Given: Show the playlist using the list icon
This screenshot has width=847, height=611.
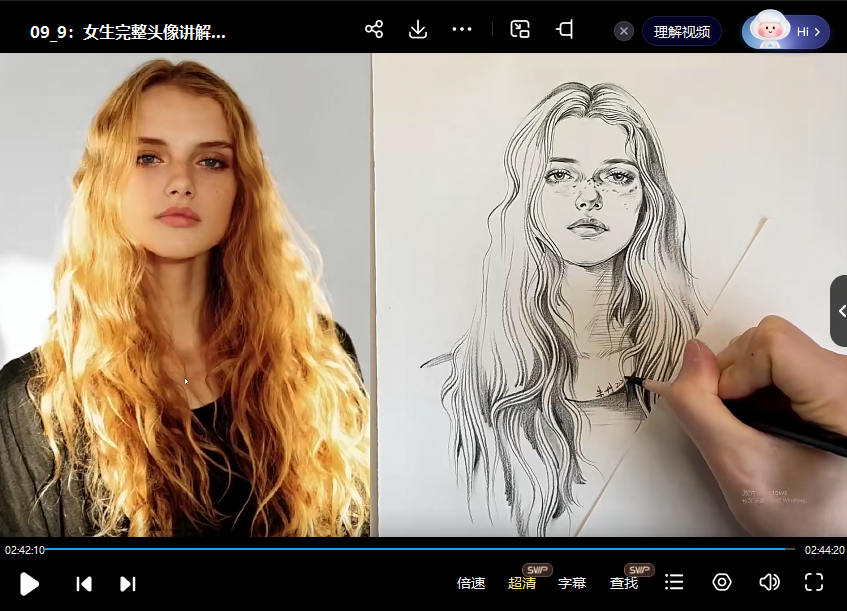Looking at the screenshot, I should click(675, 582).
